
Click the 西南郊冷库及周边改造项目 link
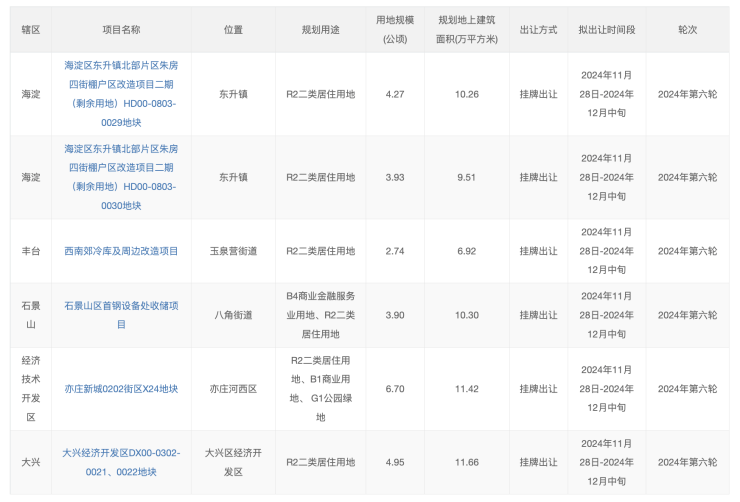pos(121,251)
